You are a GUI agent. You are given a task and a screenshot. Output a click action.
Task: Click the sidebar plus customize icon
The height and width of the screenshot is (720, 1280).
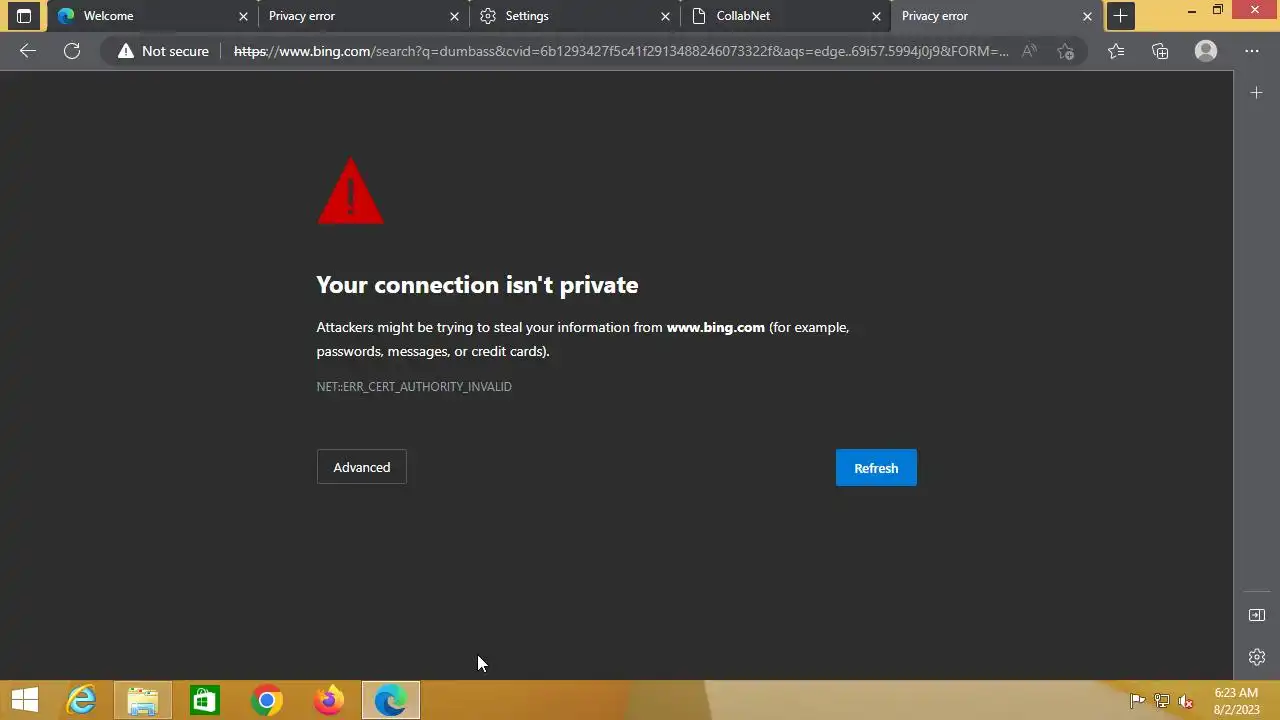pyautogui.click(x=1257, y=92)
